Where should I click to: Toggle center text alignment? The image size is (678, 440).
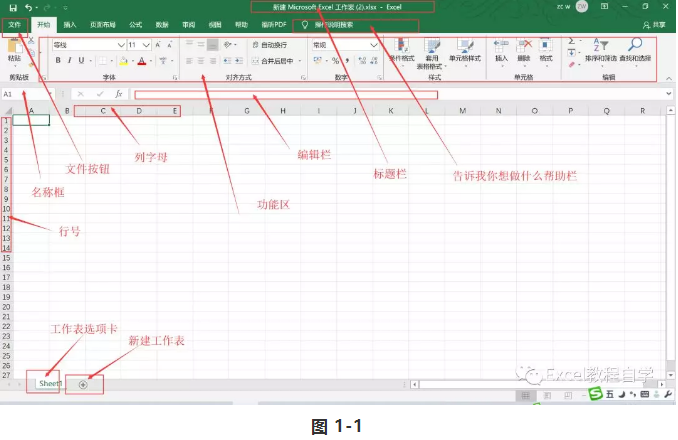tap(201, 61)
